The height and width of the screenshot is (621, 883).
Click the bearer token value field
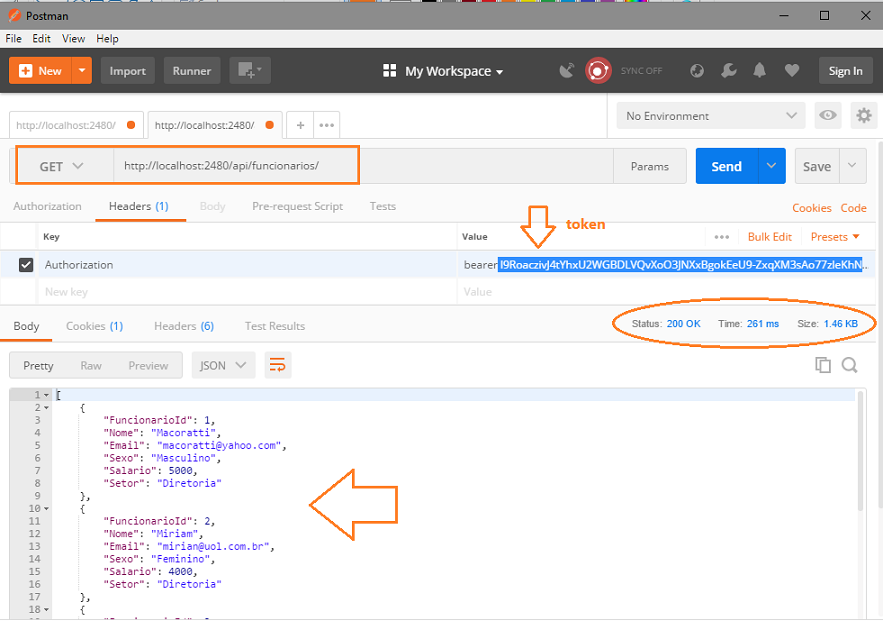click(x=665, y=265)
